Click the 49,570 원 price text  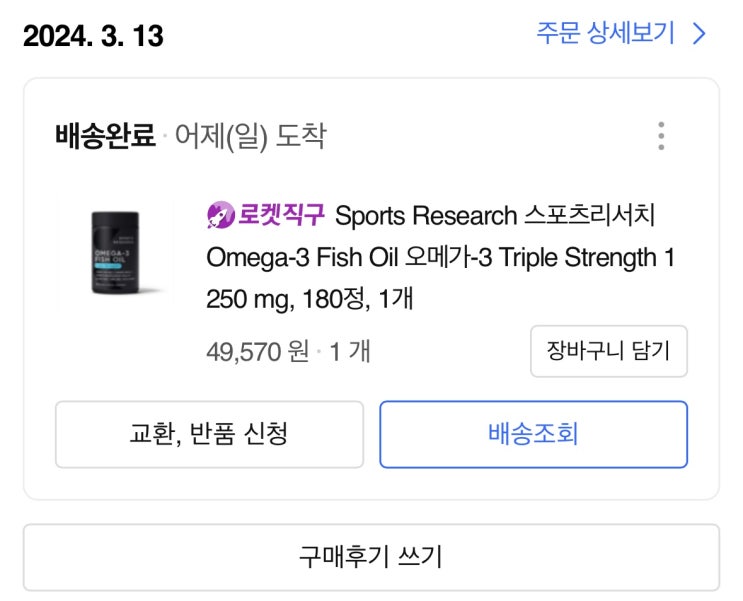257,352
